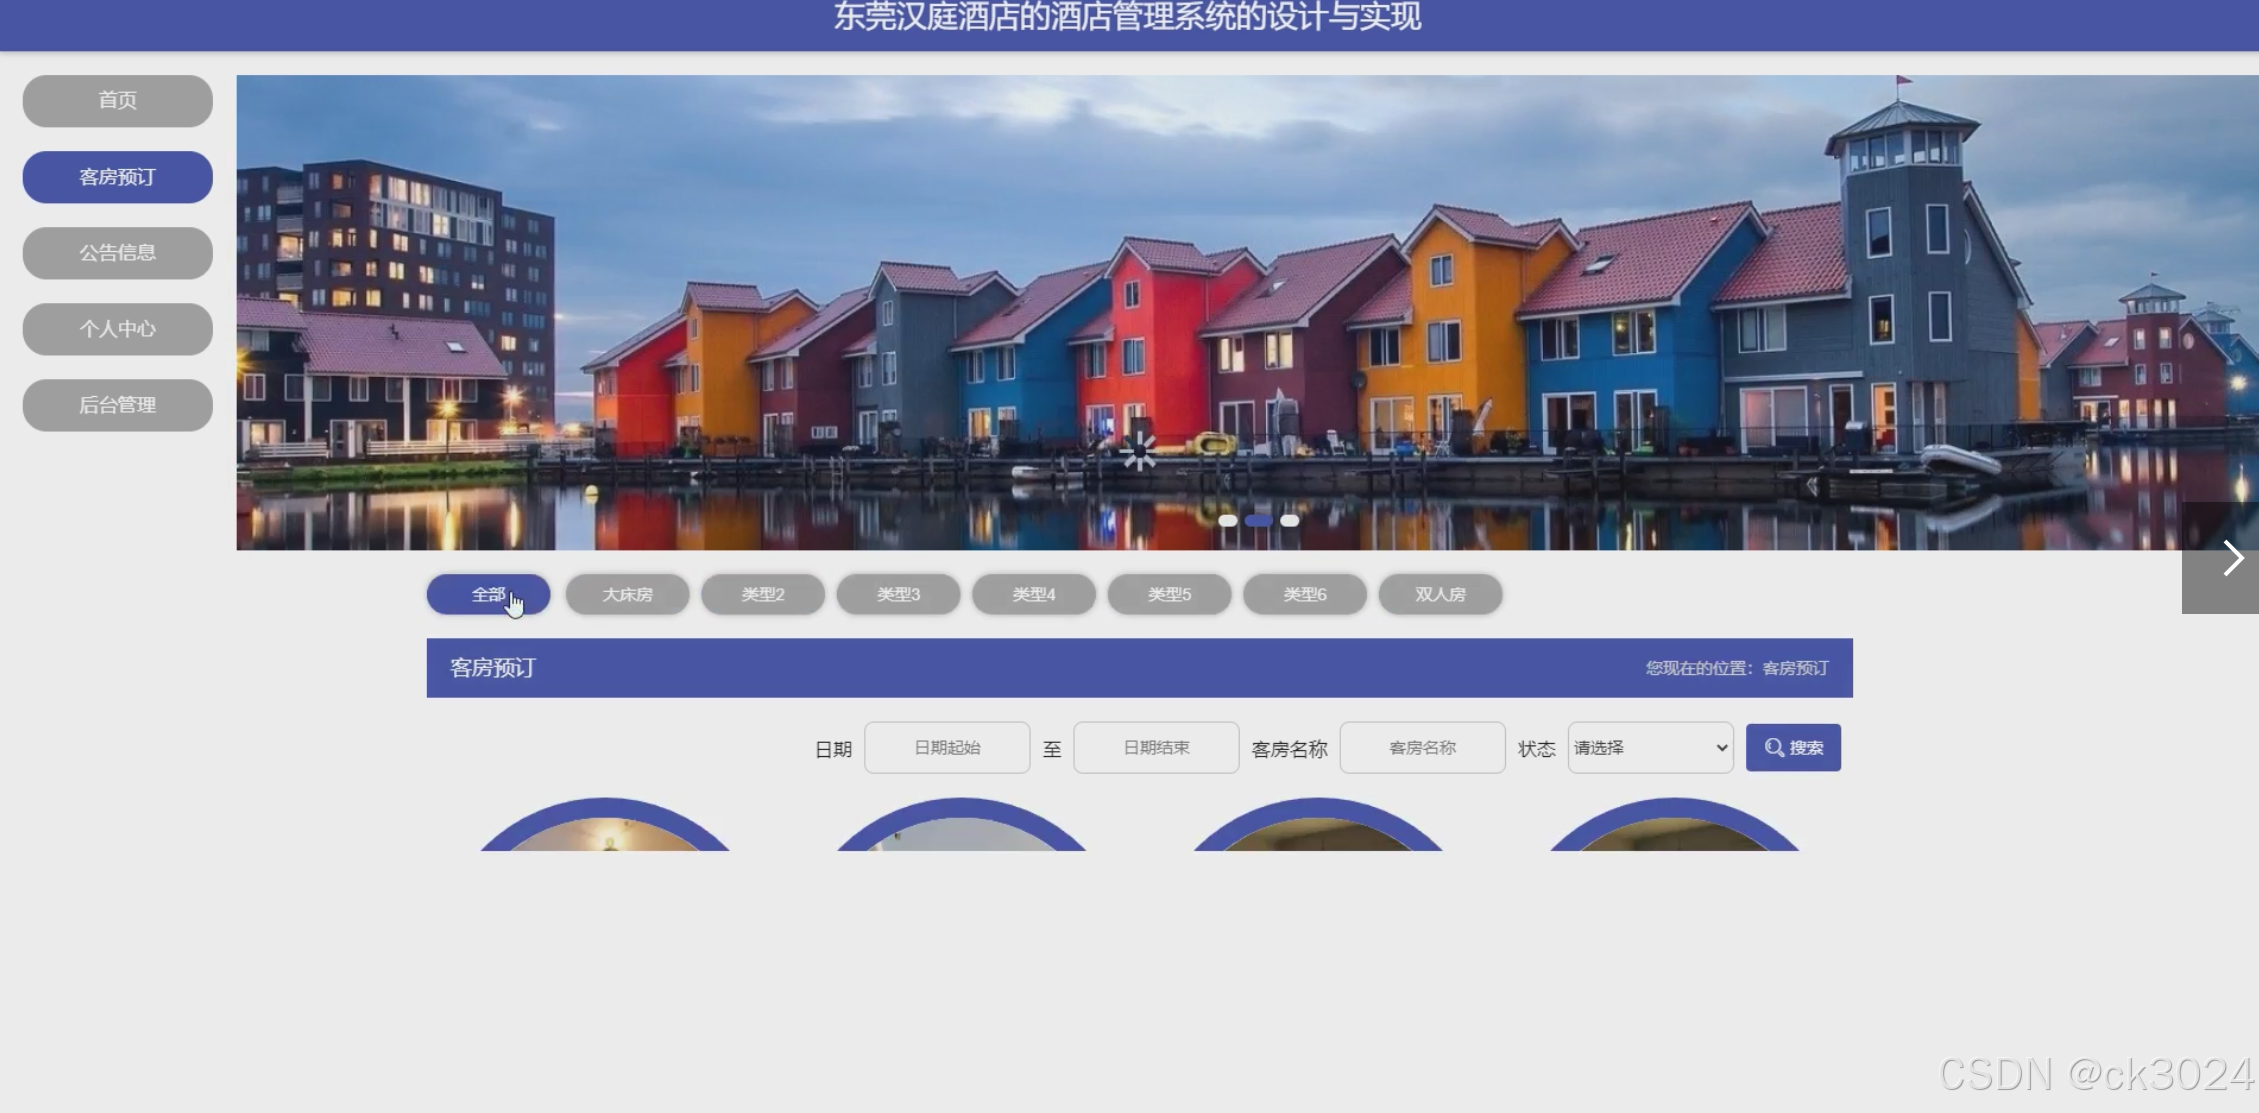Image resolution: width=2259 pixels, height=1113 pixels.
Task: Go to the 首页 sidebar menu
Action: point(117,100)
